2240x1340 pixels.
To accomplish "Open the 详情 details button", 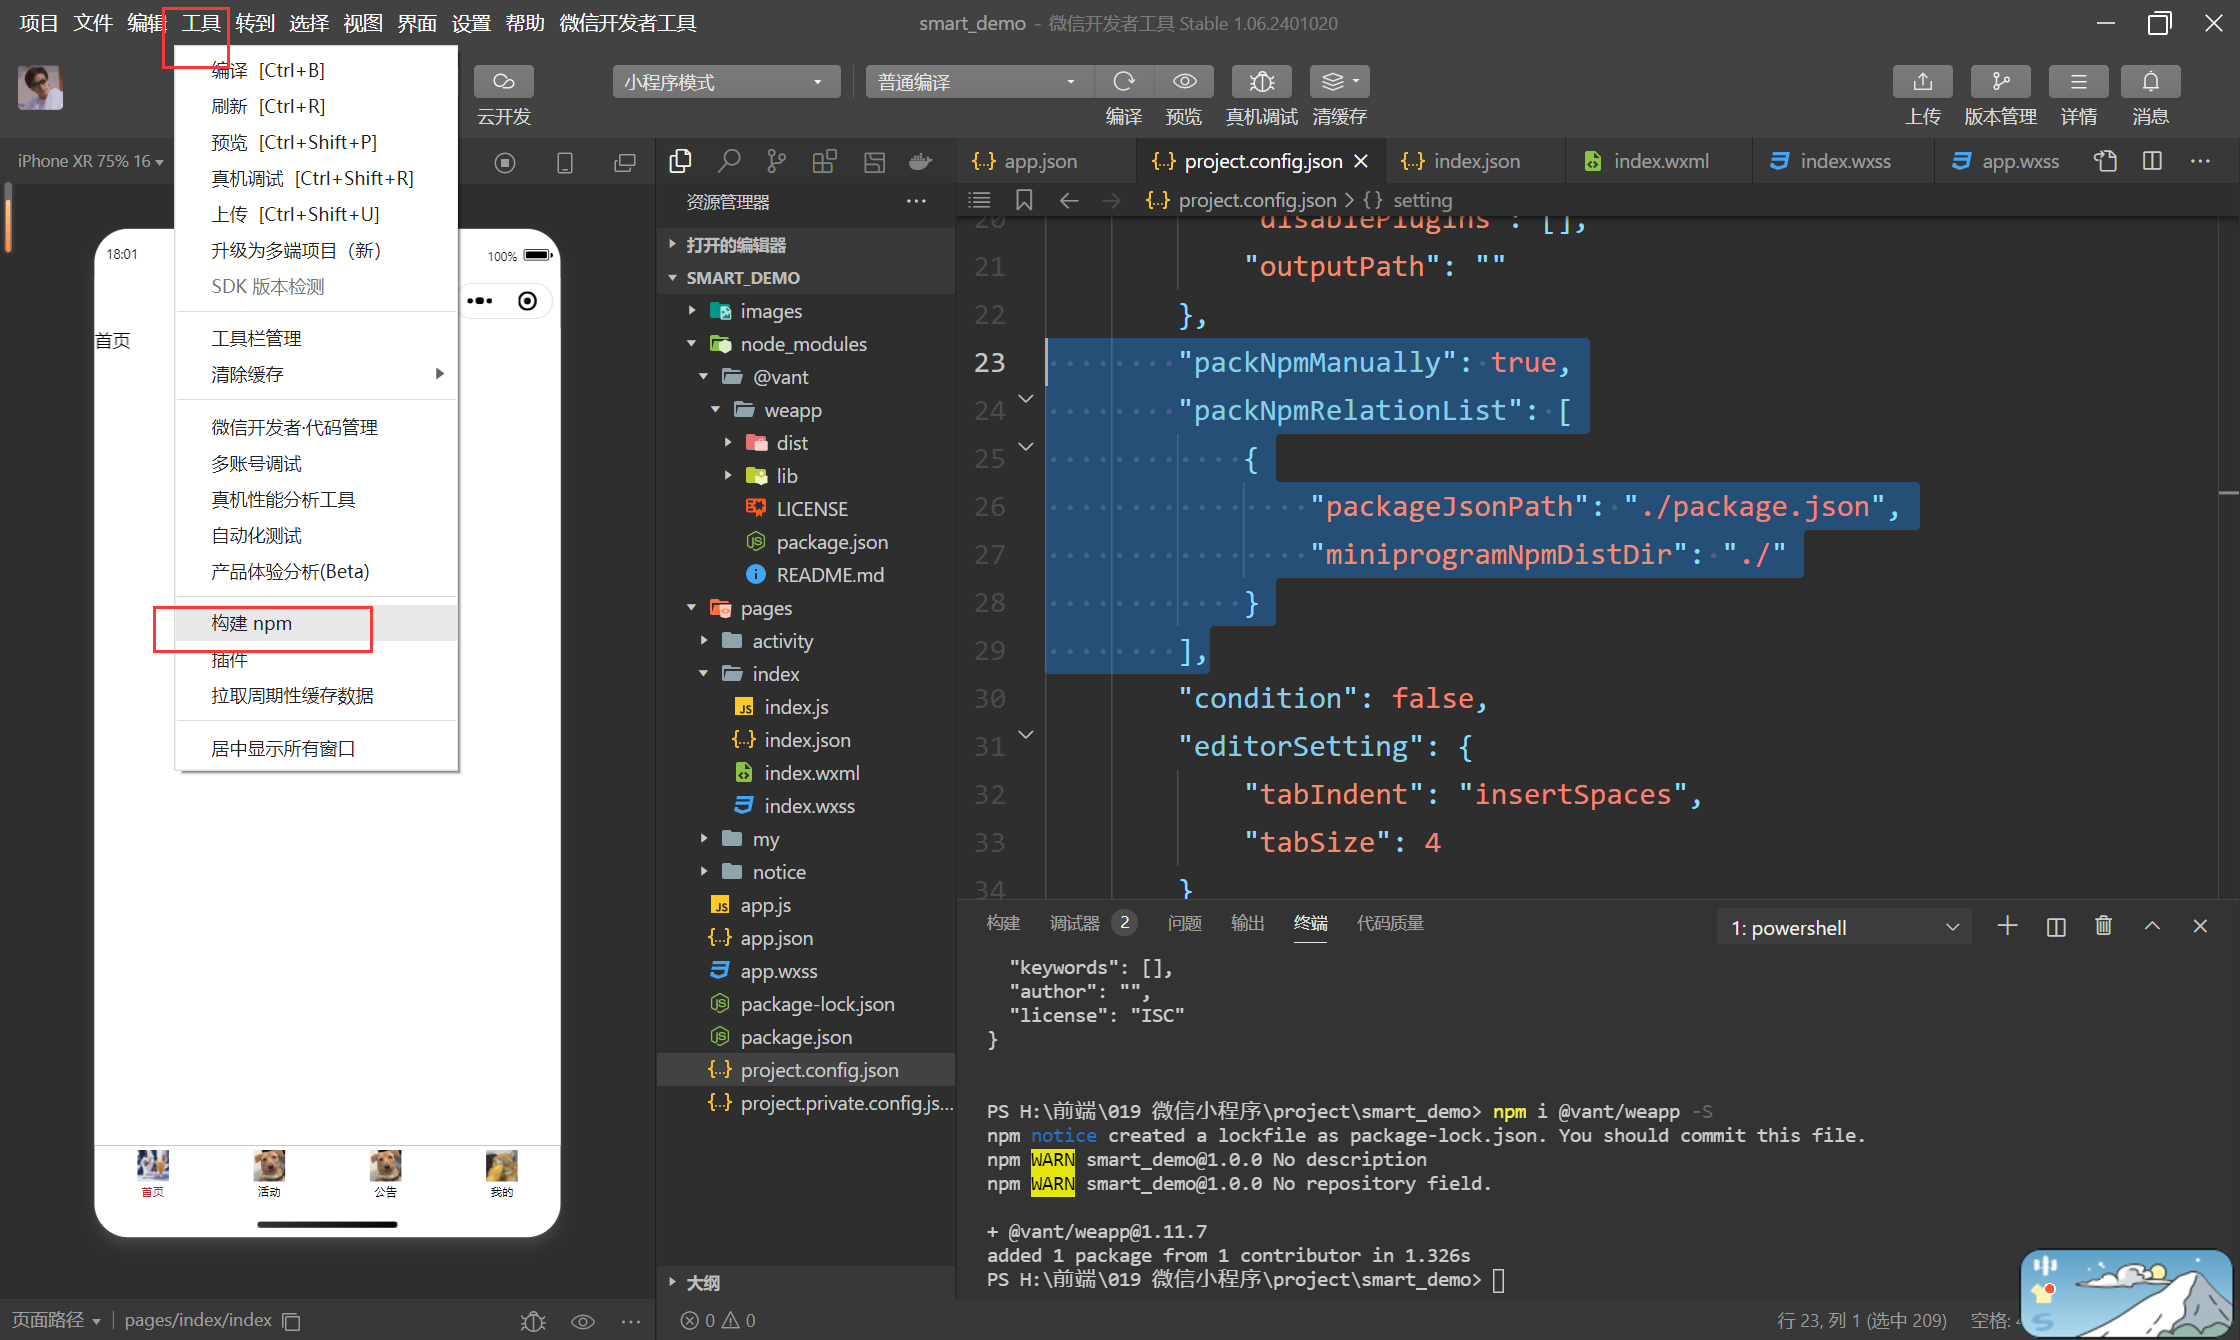I will pyautogui.click(x=2078, y=82).
